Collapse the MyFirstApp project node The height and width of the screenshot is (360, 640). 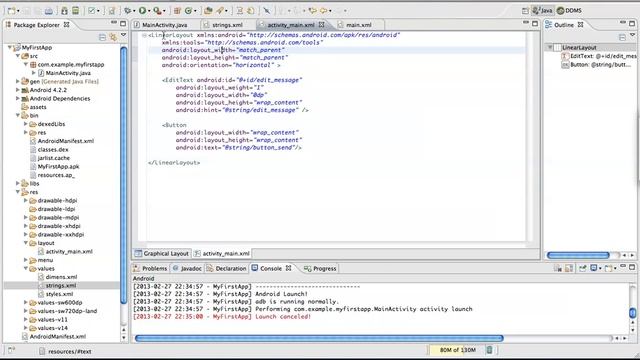pos(10,47)
